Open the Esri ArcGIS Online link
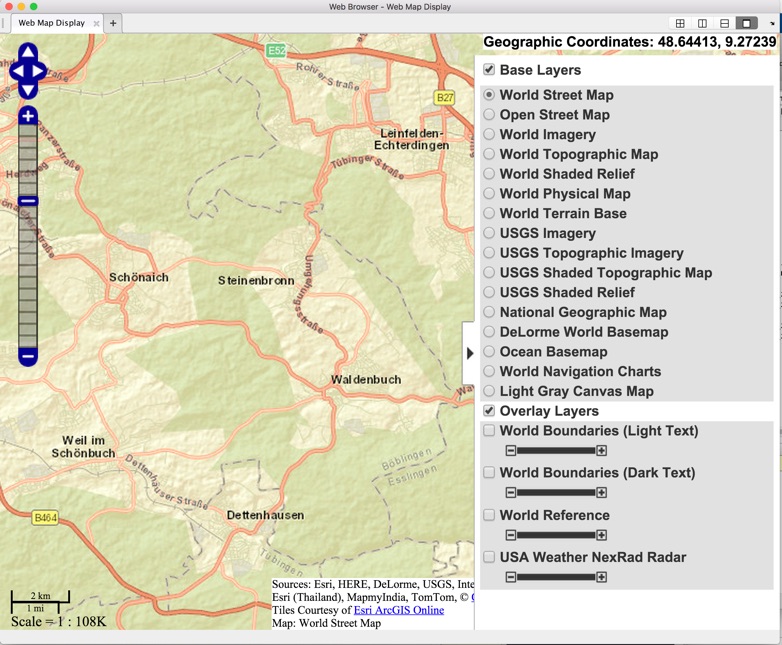 pyautogui.click(x=398, y=610)
